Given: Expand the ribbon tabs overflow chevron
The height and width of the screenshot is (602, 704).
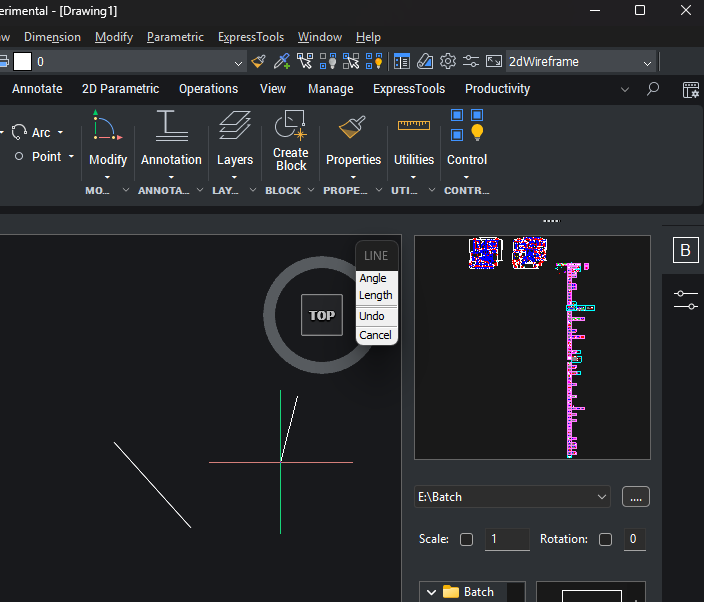Looking at the screenshot, I should [x=625, y=89].
